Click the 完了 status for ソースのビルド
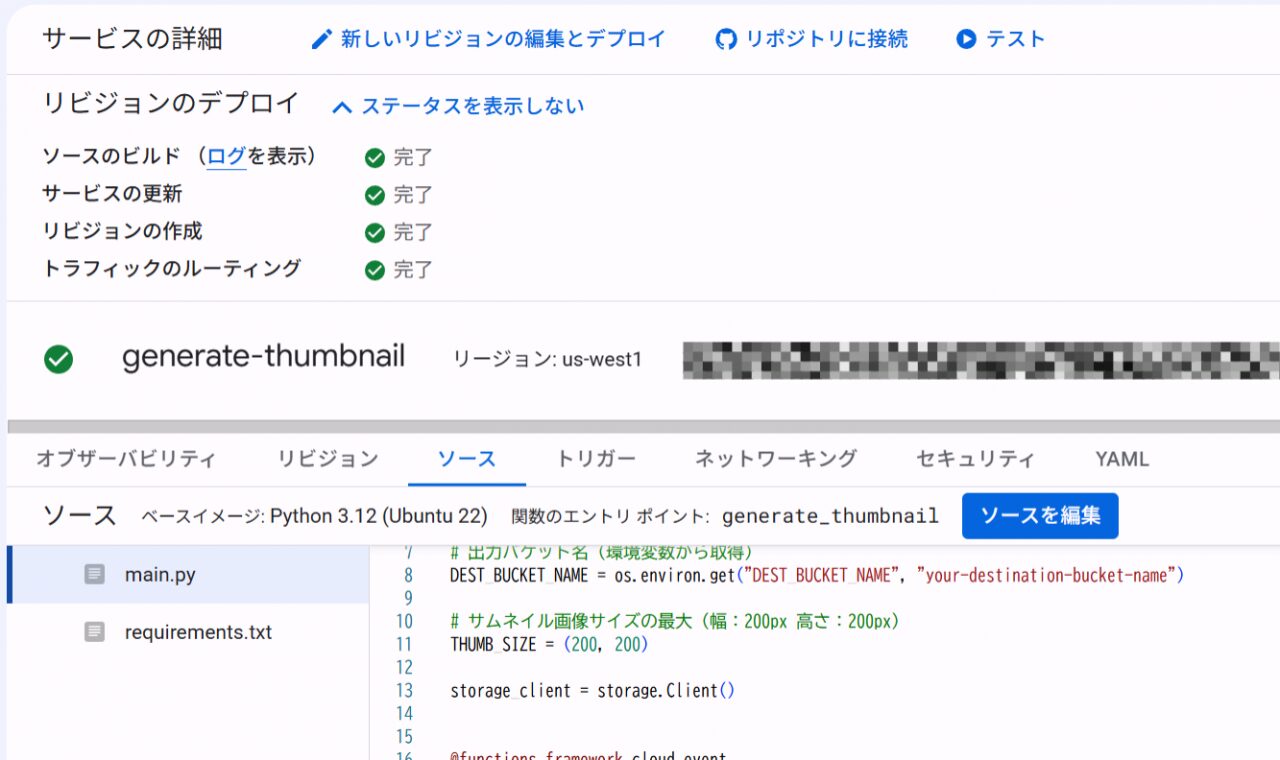This screenshot has height=760, width=1280. (413, 157)
